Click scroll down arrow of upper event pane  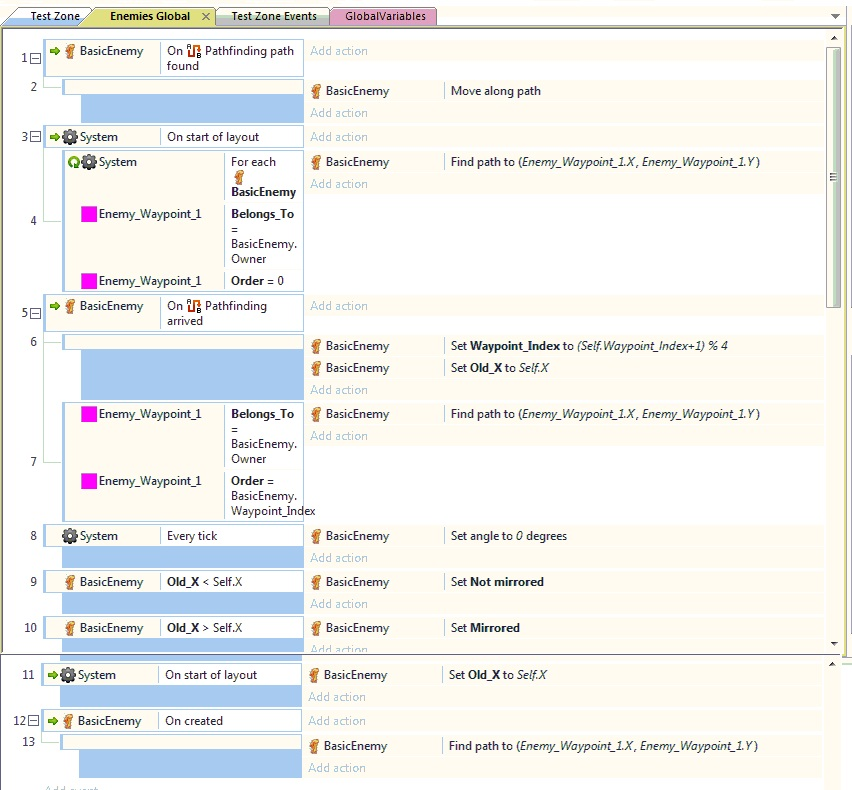(x=834, y=644)
